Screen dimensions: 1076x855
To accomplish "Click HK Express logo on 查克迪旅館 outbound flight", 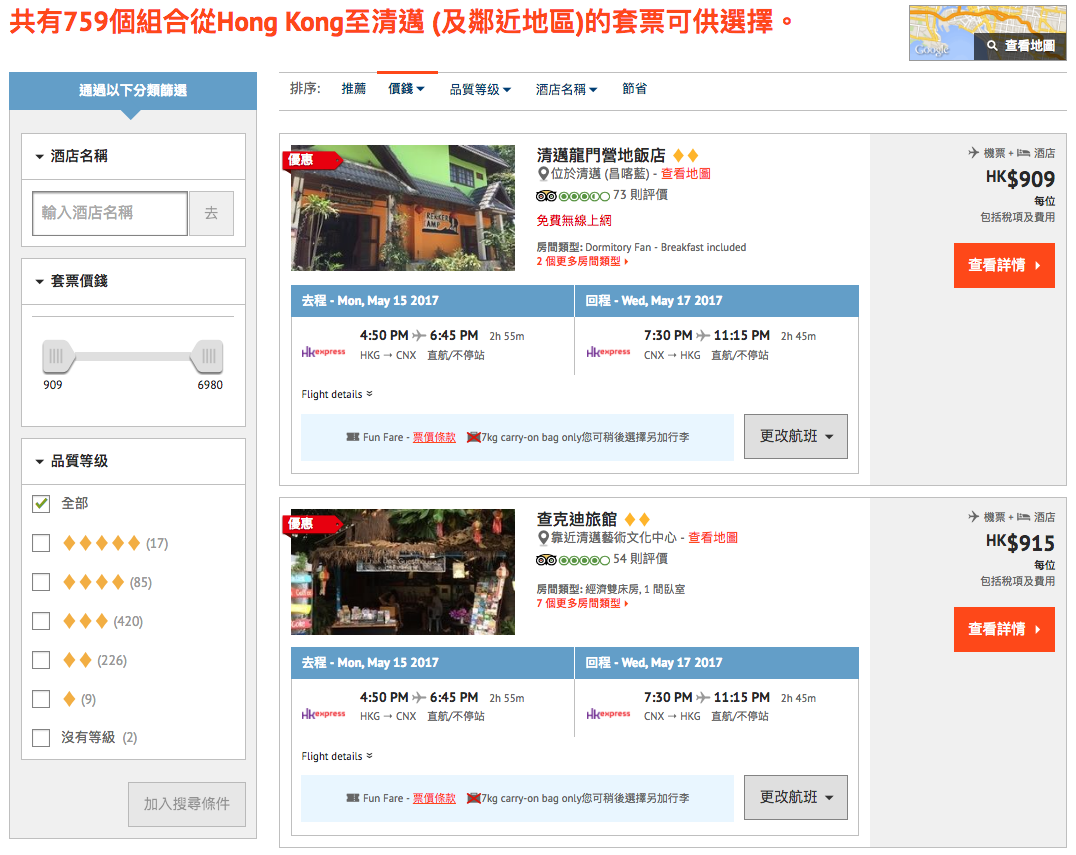I will tap(323, 714).
